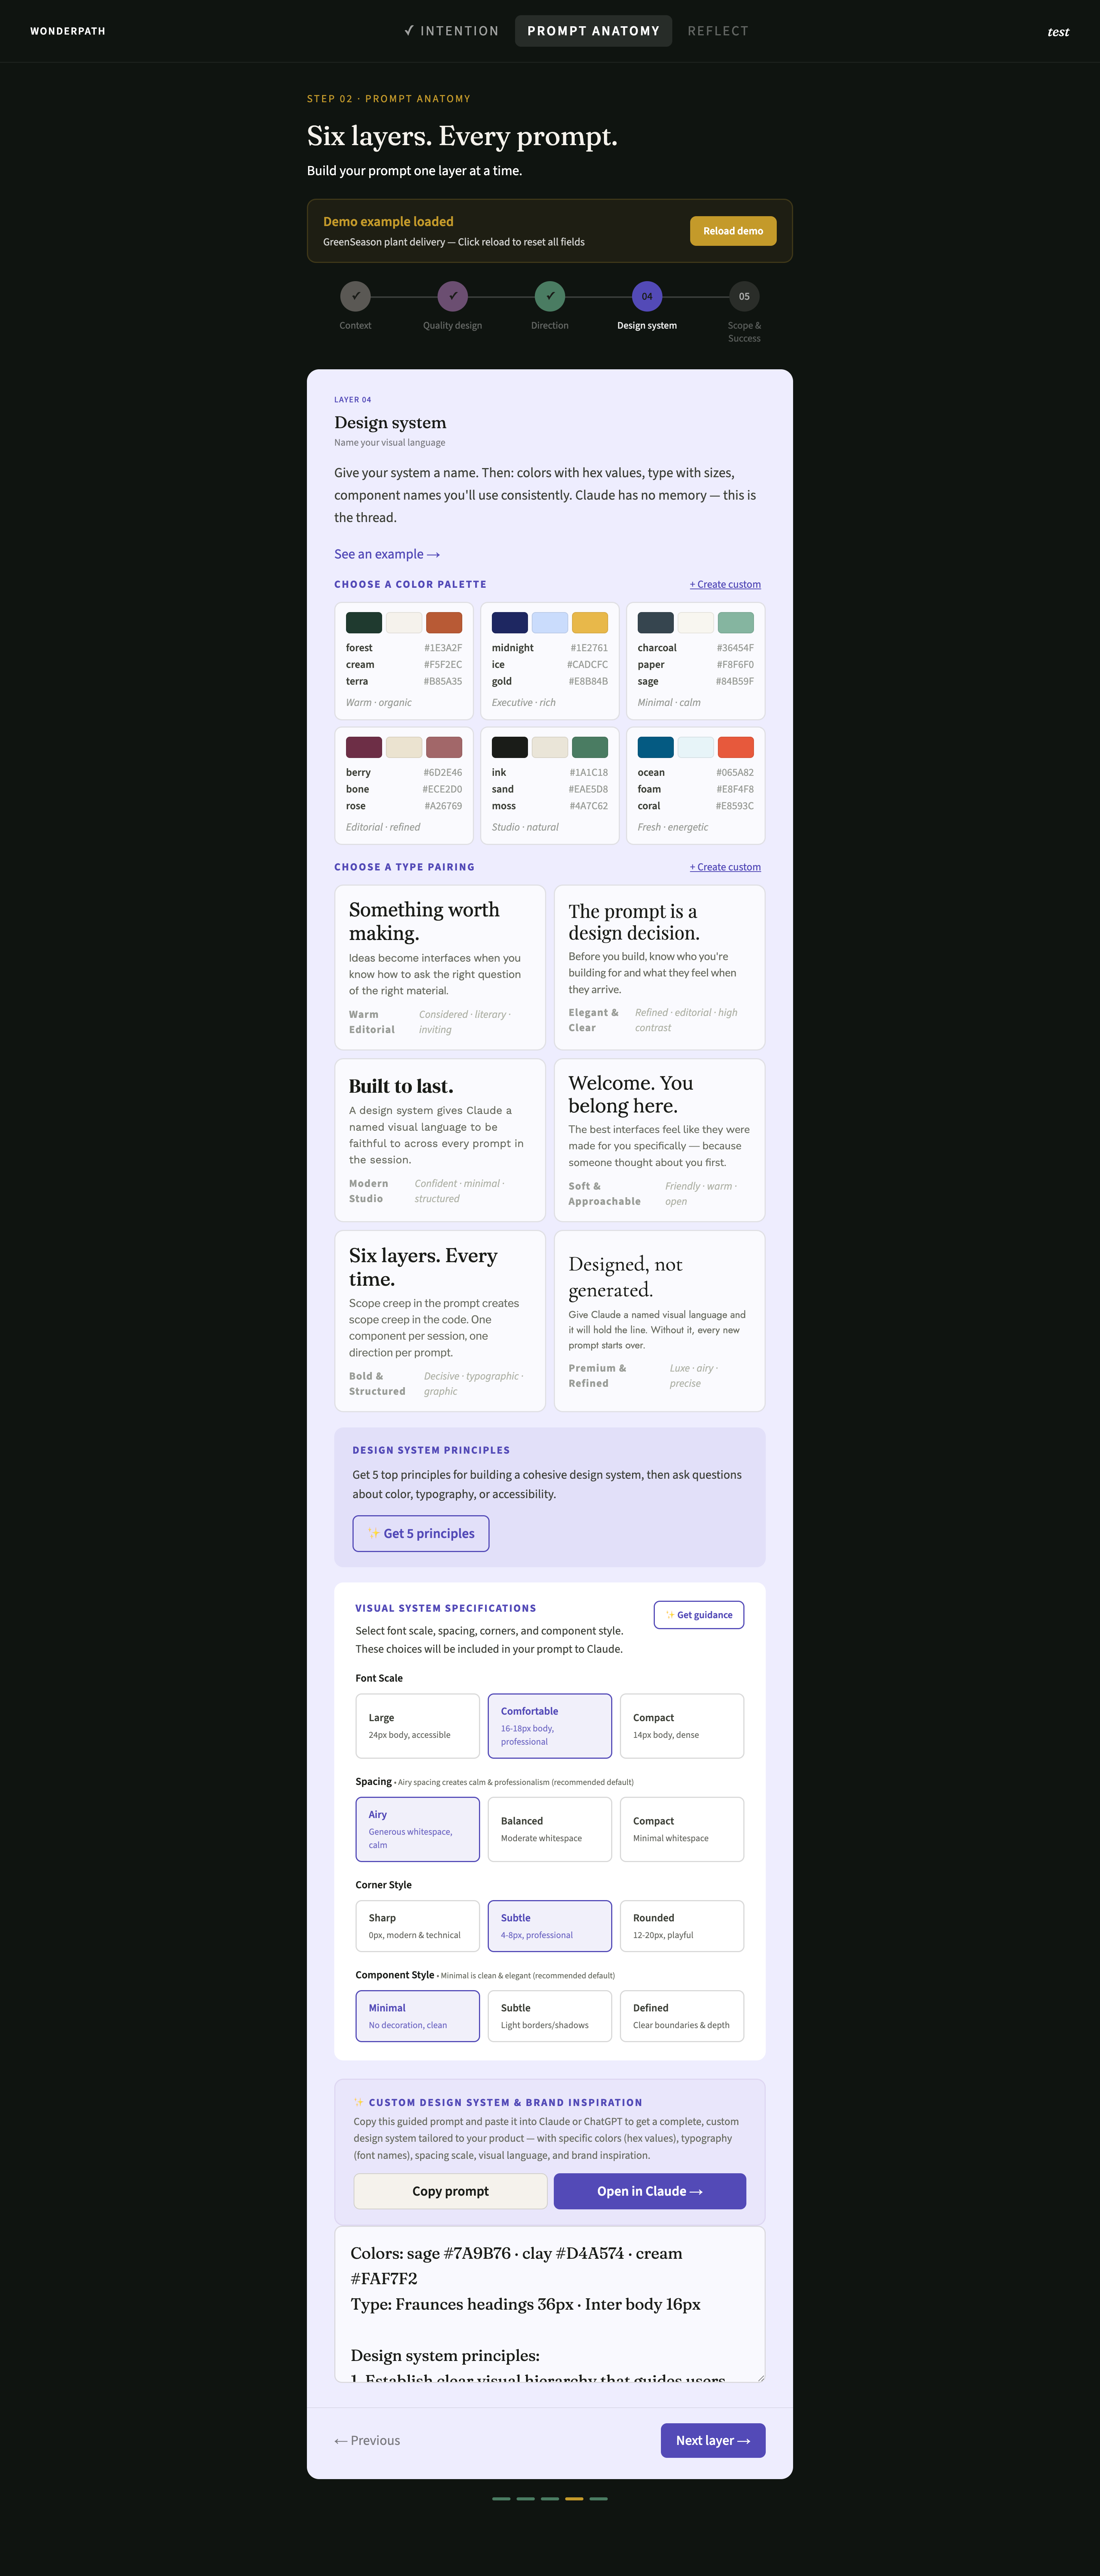Viewport: 1100px width, 2576px height.
Task: Go to the Reflect tab
Action: coord(718,31)
